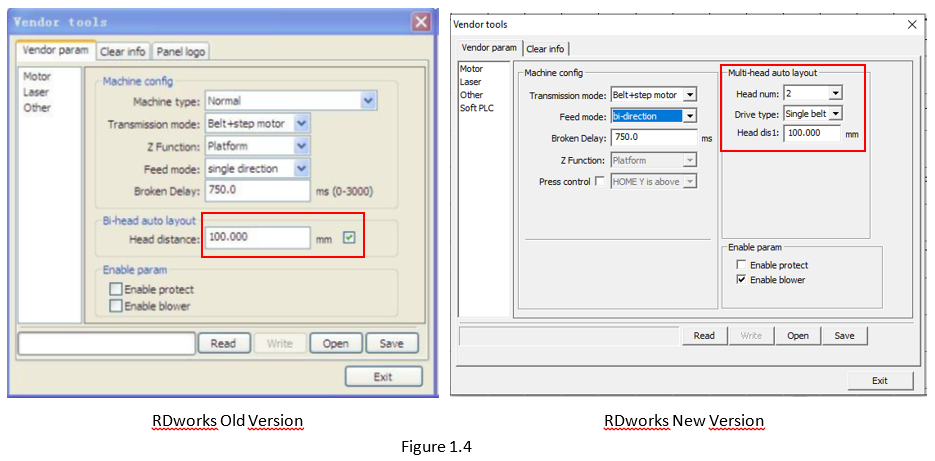The image size is (935, 461).
Task: Check Enable protect in new version
Action: coord(741,265)
